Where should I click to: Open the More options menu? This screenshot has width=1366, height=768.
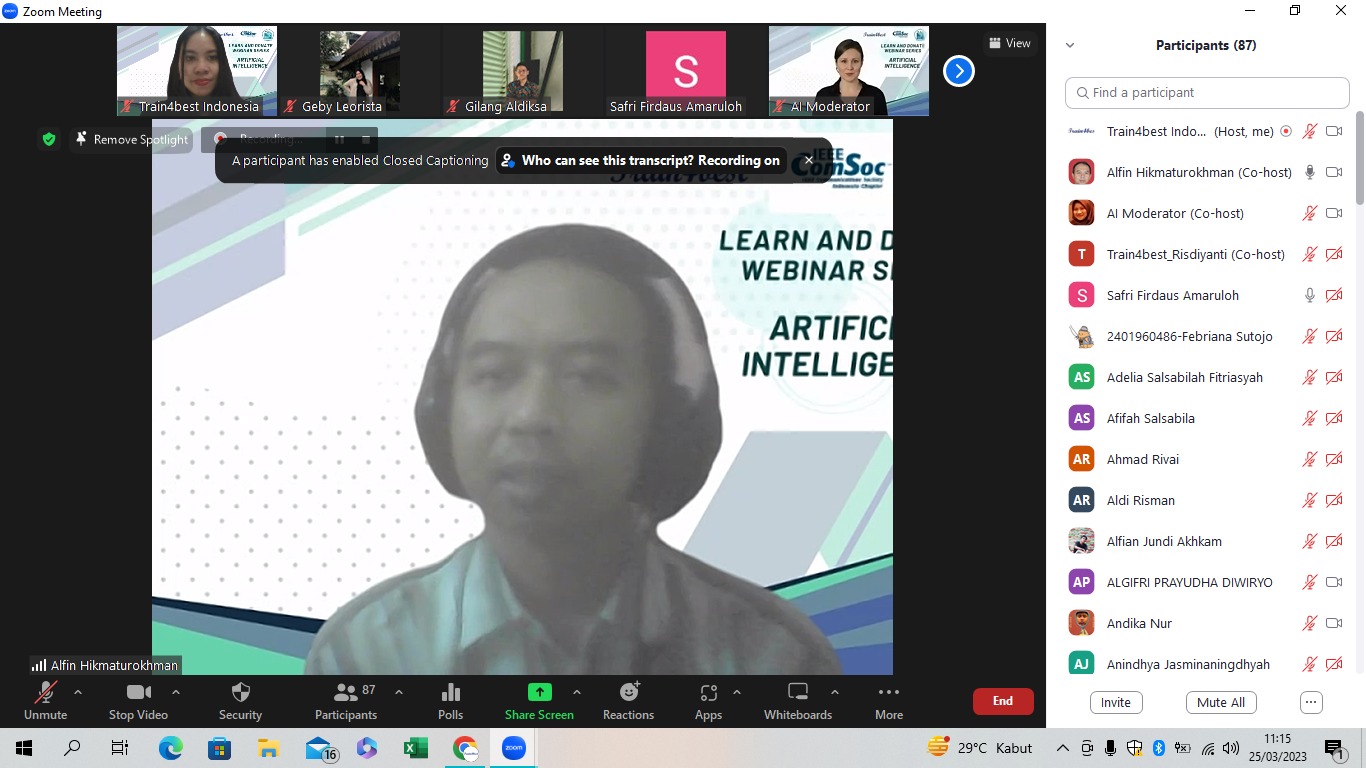[x=888, y=701]
